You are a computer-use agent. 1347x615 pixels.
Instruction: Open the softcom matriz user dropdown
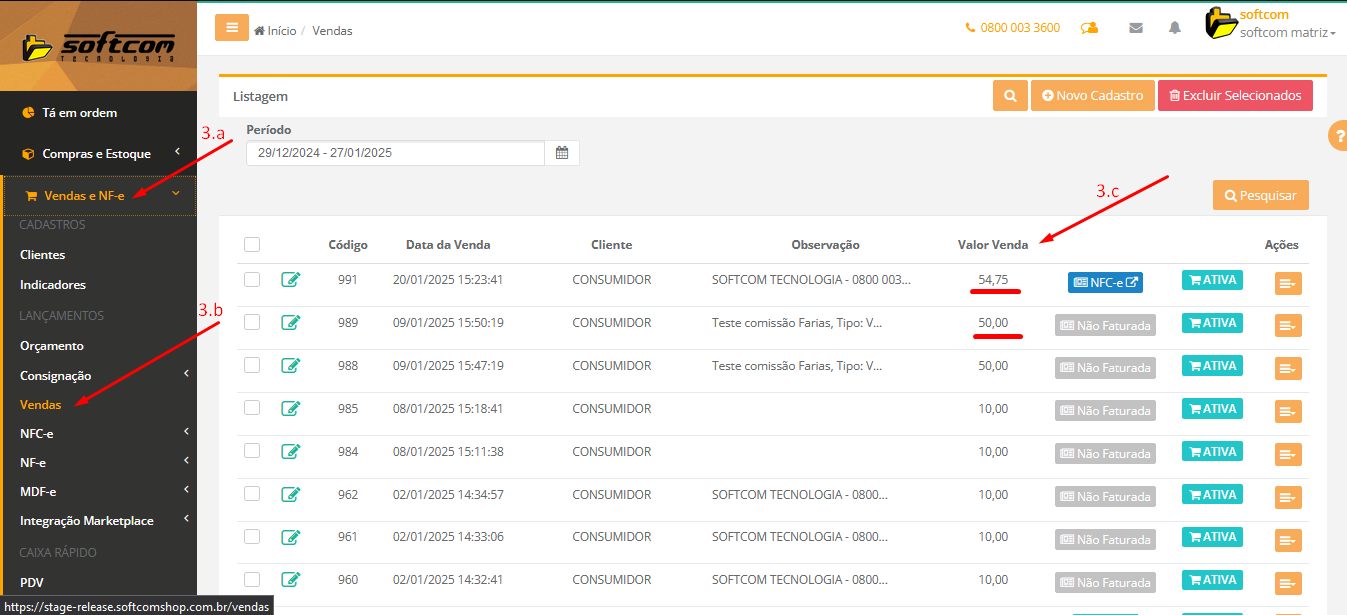pyautogui.click(x=1286, y=33)
